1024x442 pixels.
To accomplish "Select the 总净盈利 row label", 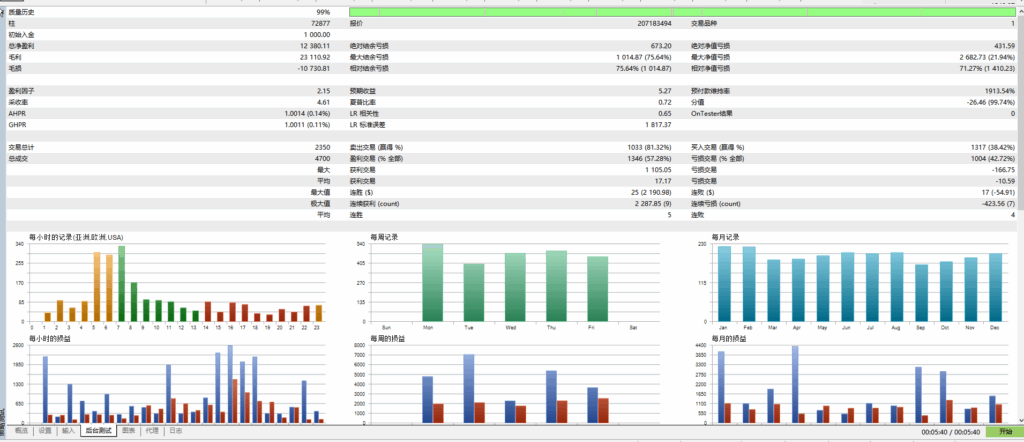I will 21,46.
